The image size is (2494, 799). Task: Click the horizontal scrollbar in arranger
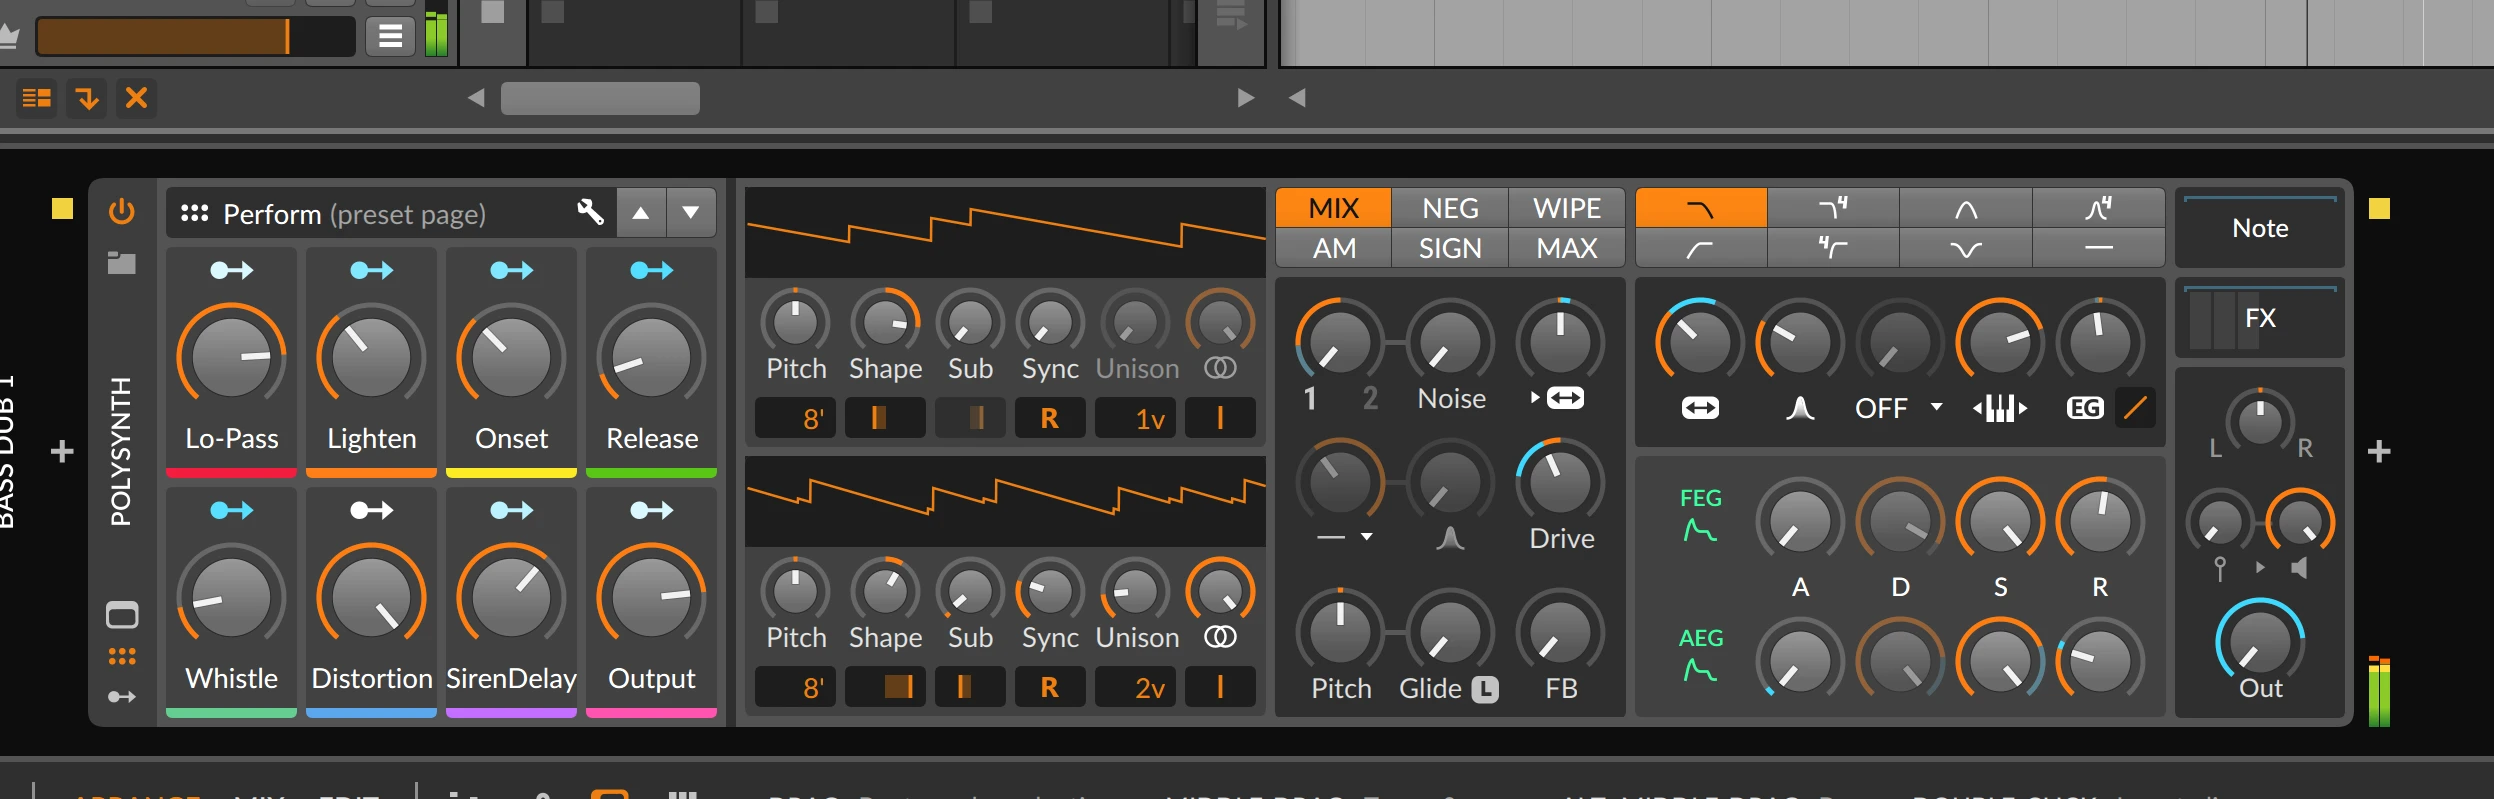(600, 98)
